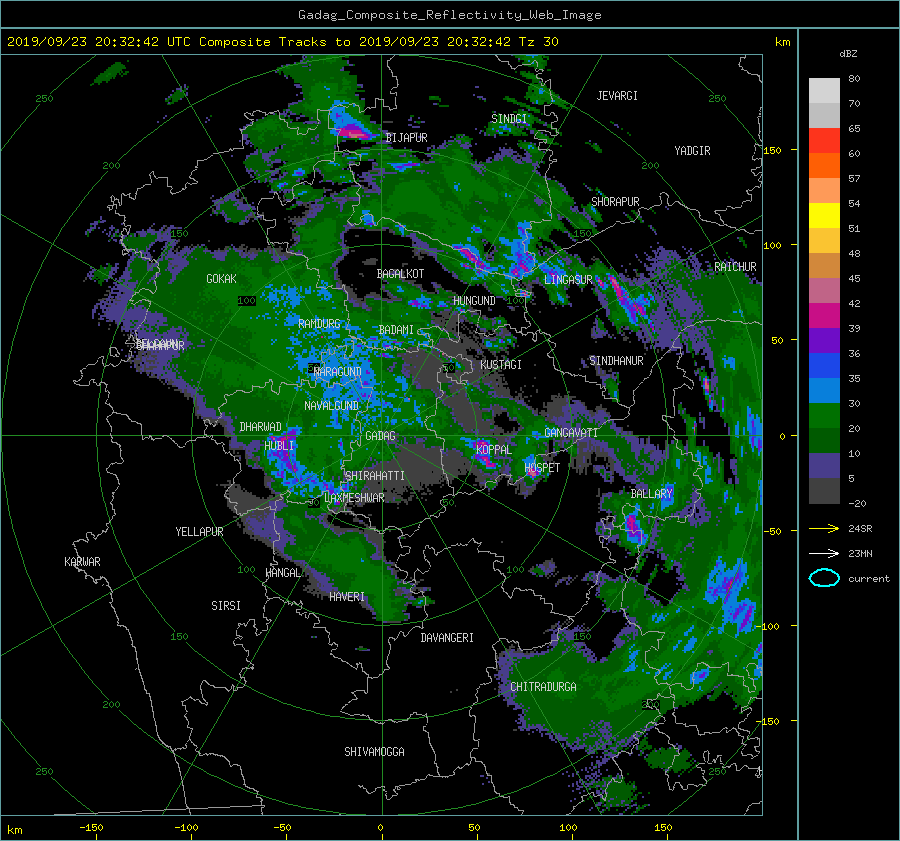Click the UTC Composite Tracks timestamp line

(x=283, y=42)
